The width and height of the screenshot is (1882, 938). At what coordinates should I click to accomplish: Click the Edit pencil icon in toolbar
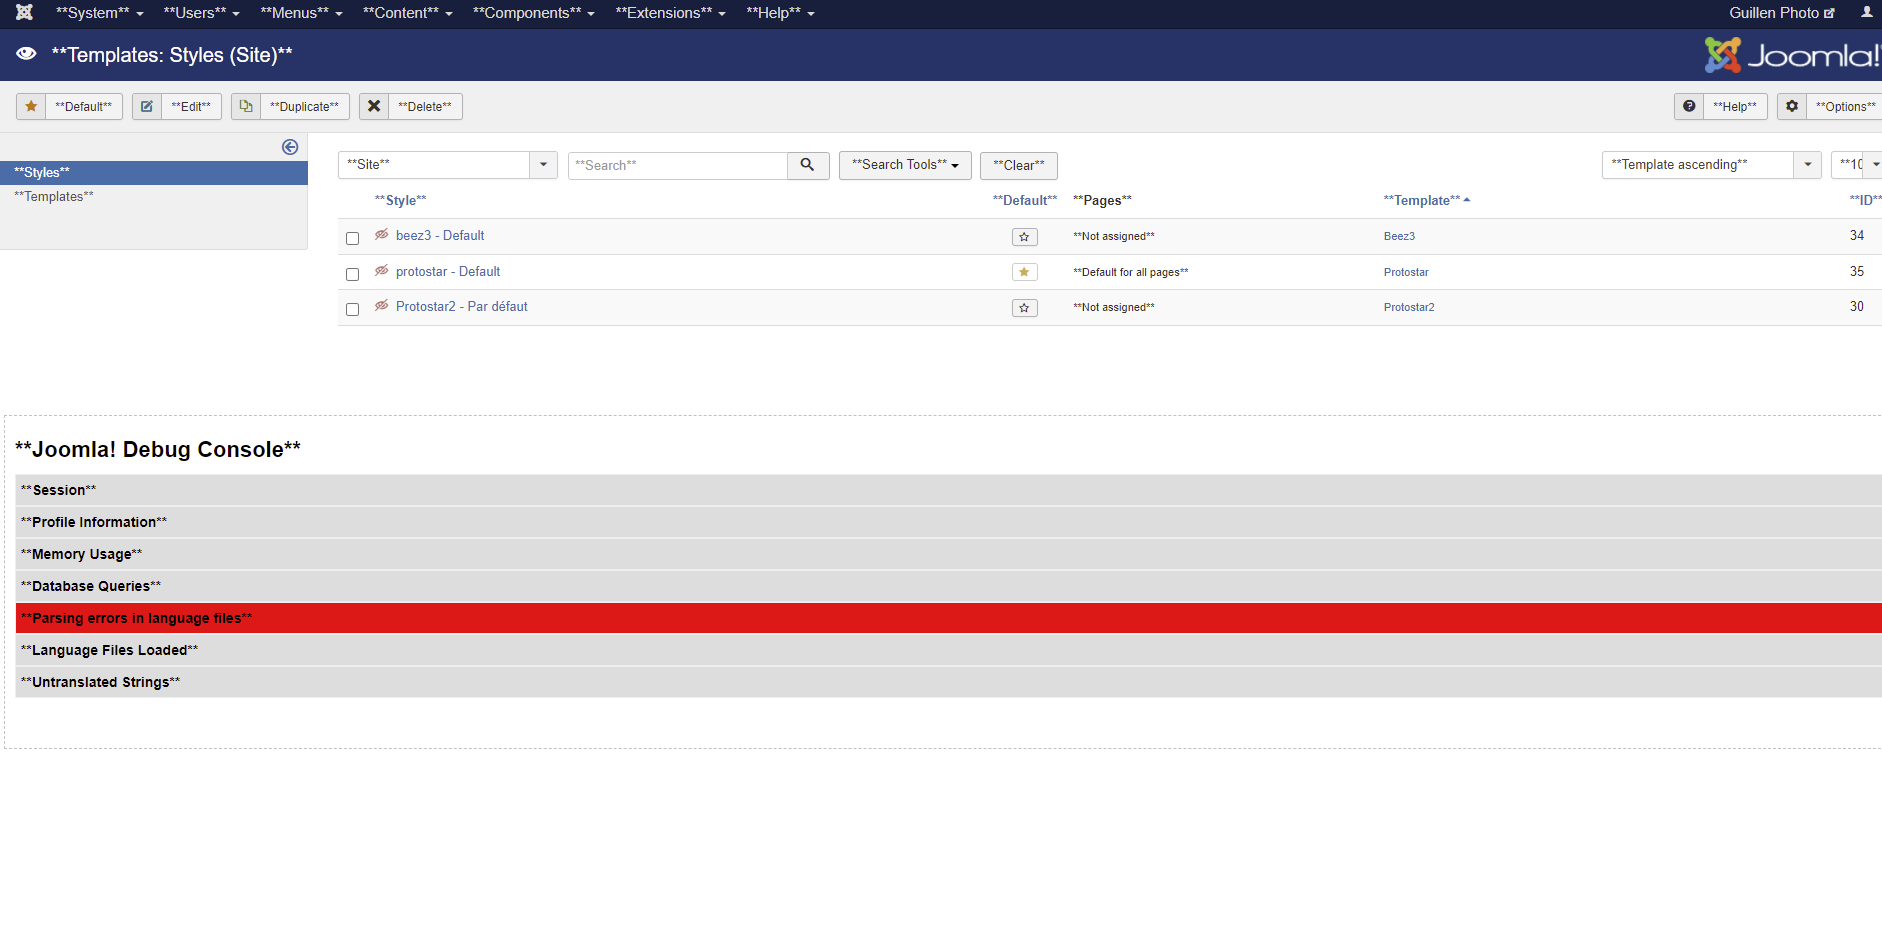(x=147, y=107)
